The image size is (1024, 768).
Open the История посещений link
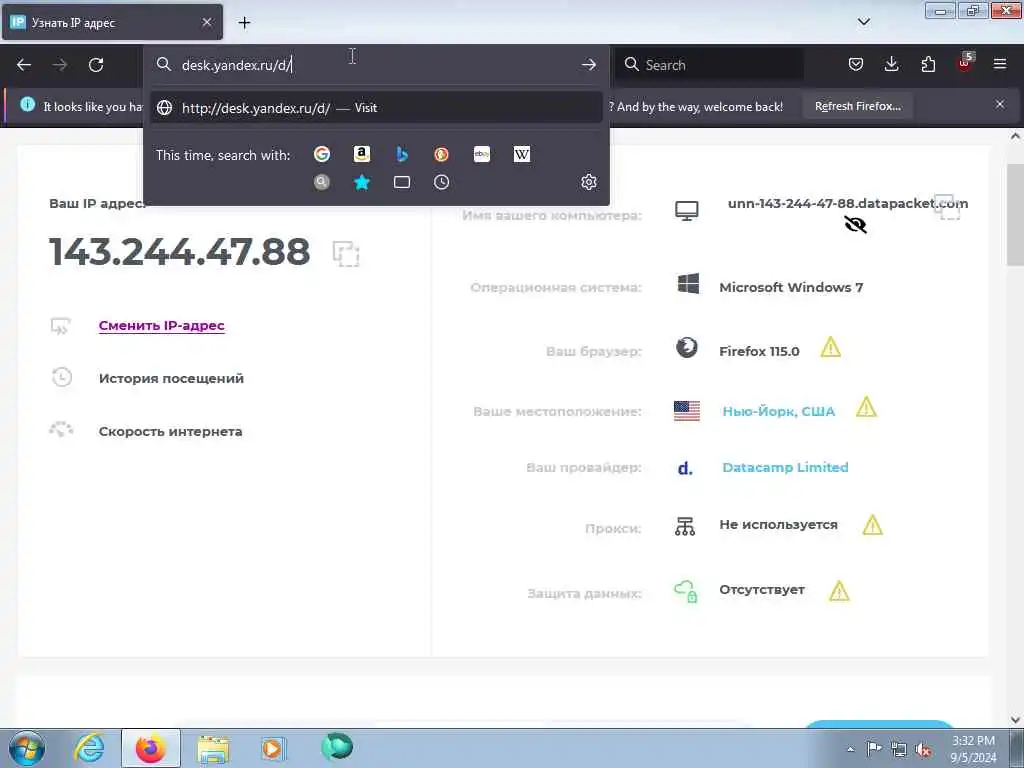[171, 378]
